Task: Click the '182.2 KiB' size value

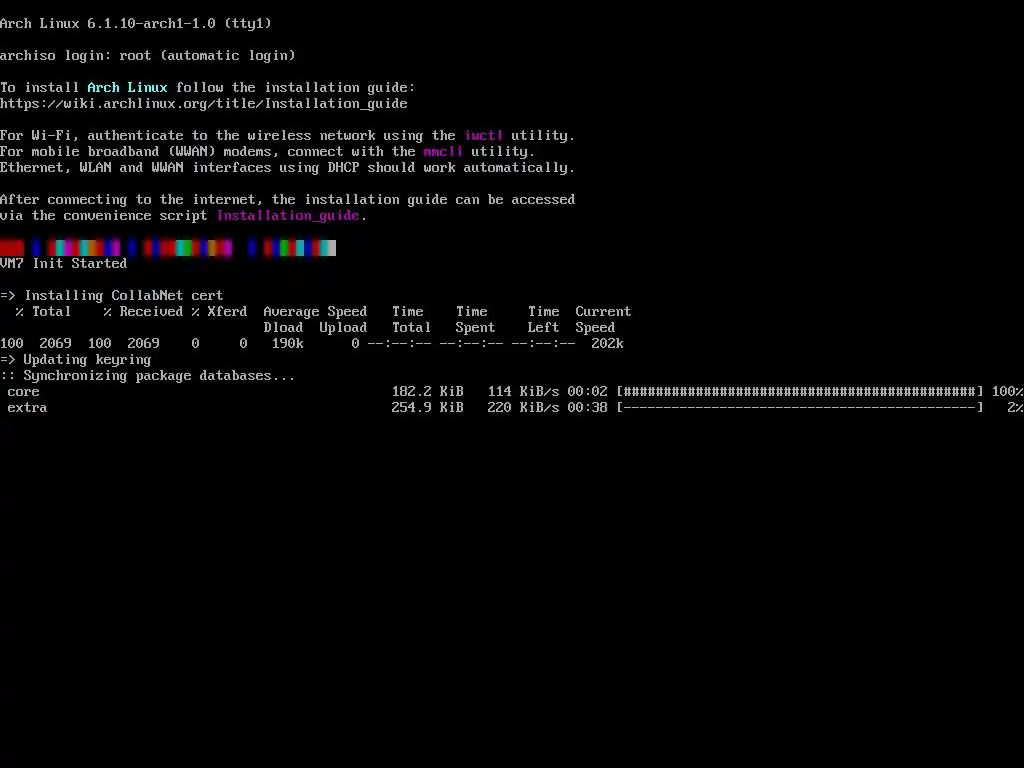Action: pos(428,391)
